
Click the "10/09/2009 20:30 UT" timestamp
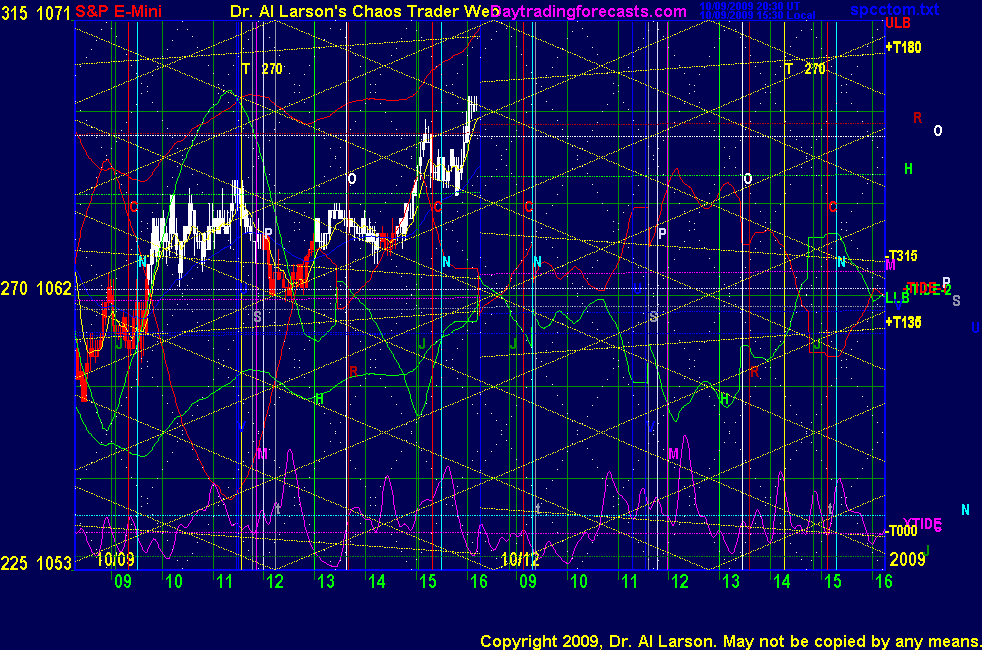tap(750, 6)
